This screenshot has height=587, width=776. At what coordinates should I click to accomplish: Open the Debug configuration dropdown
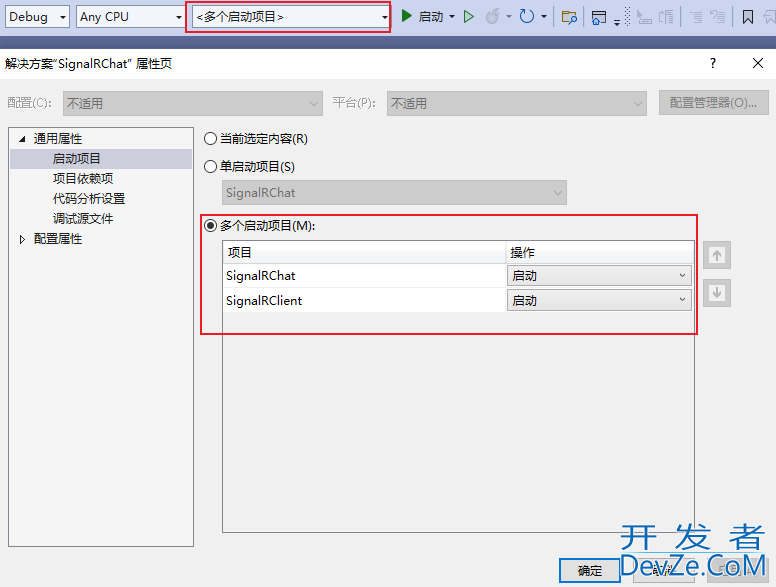click(x=37, y=17)
